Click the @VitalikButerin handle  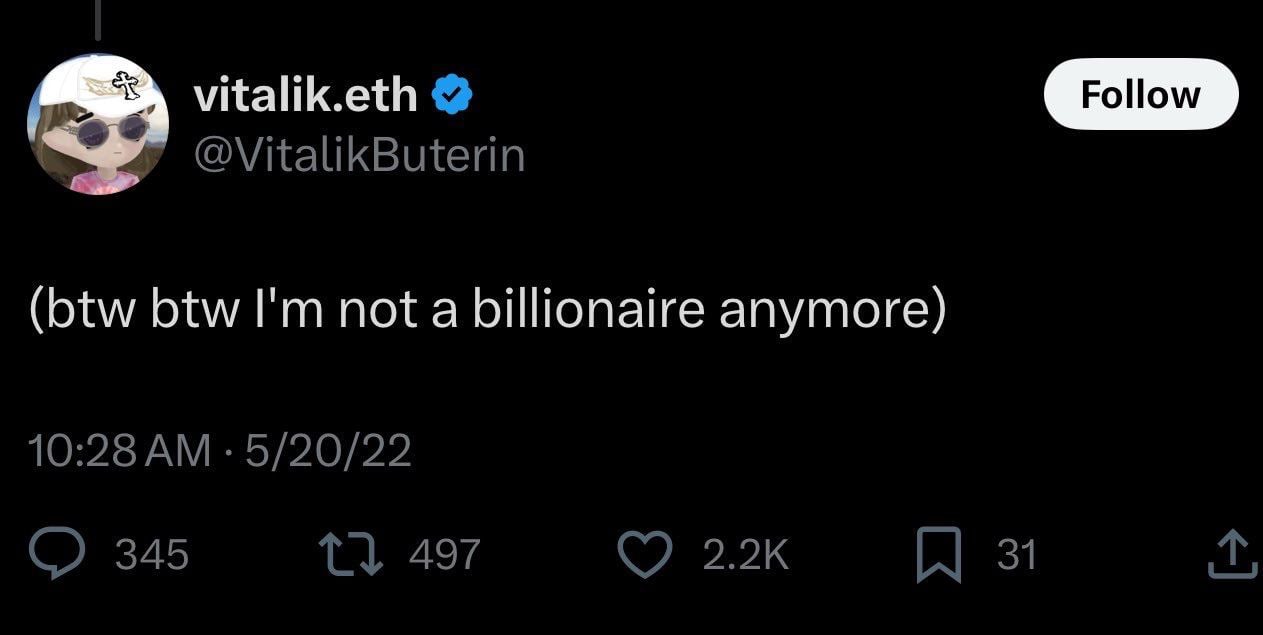point(358,155)
